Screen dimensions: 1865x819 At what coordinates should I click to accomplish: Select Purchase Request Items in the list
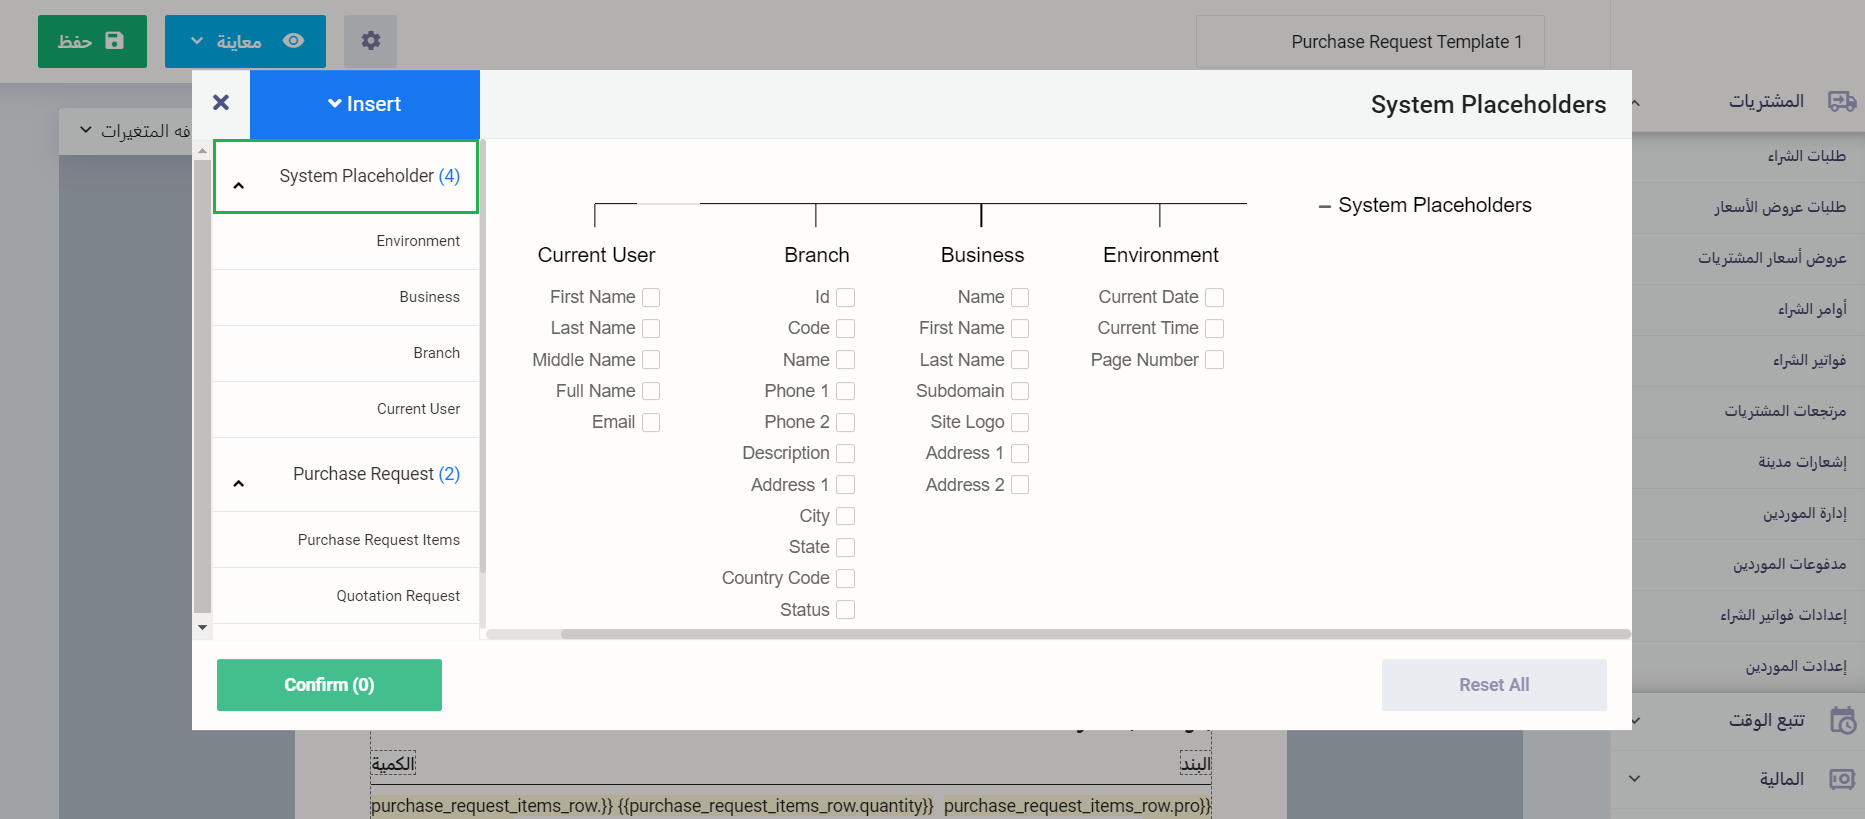(x=378, y=540)
